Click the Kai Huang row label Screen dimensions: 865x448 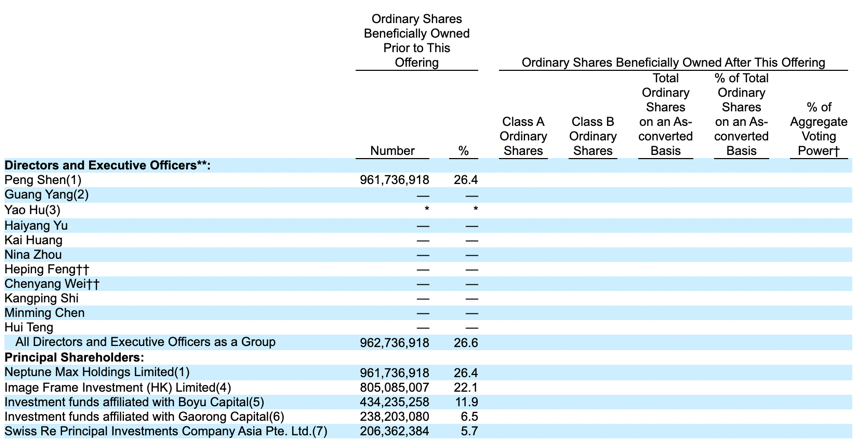tap(33, 240)
